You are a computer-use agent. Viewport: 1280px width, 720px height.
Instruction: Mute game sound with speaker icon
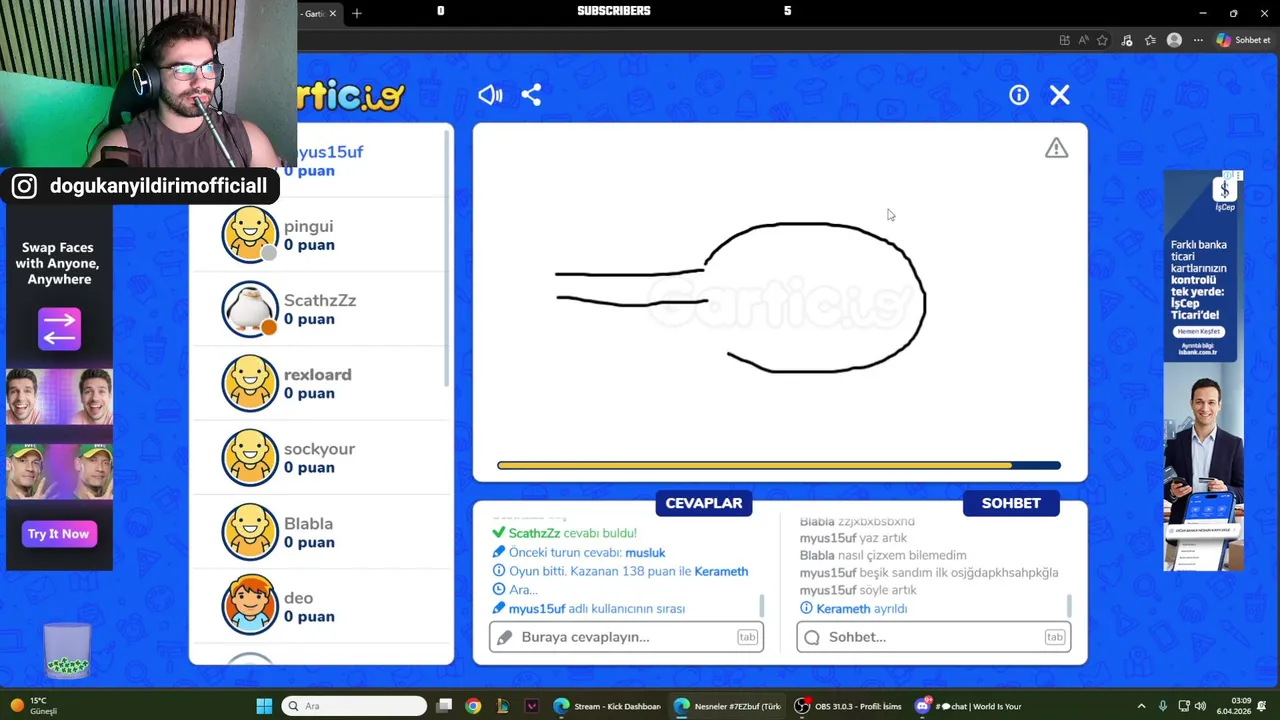click(x=490, y=95)
